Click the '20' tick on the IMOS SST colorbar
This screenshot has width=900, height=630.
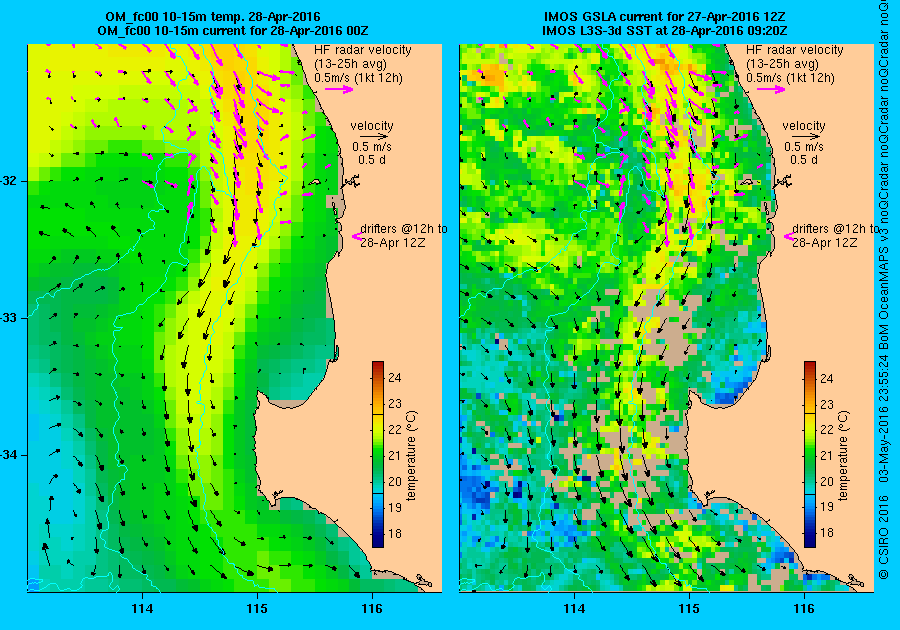pos(826,482)
